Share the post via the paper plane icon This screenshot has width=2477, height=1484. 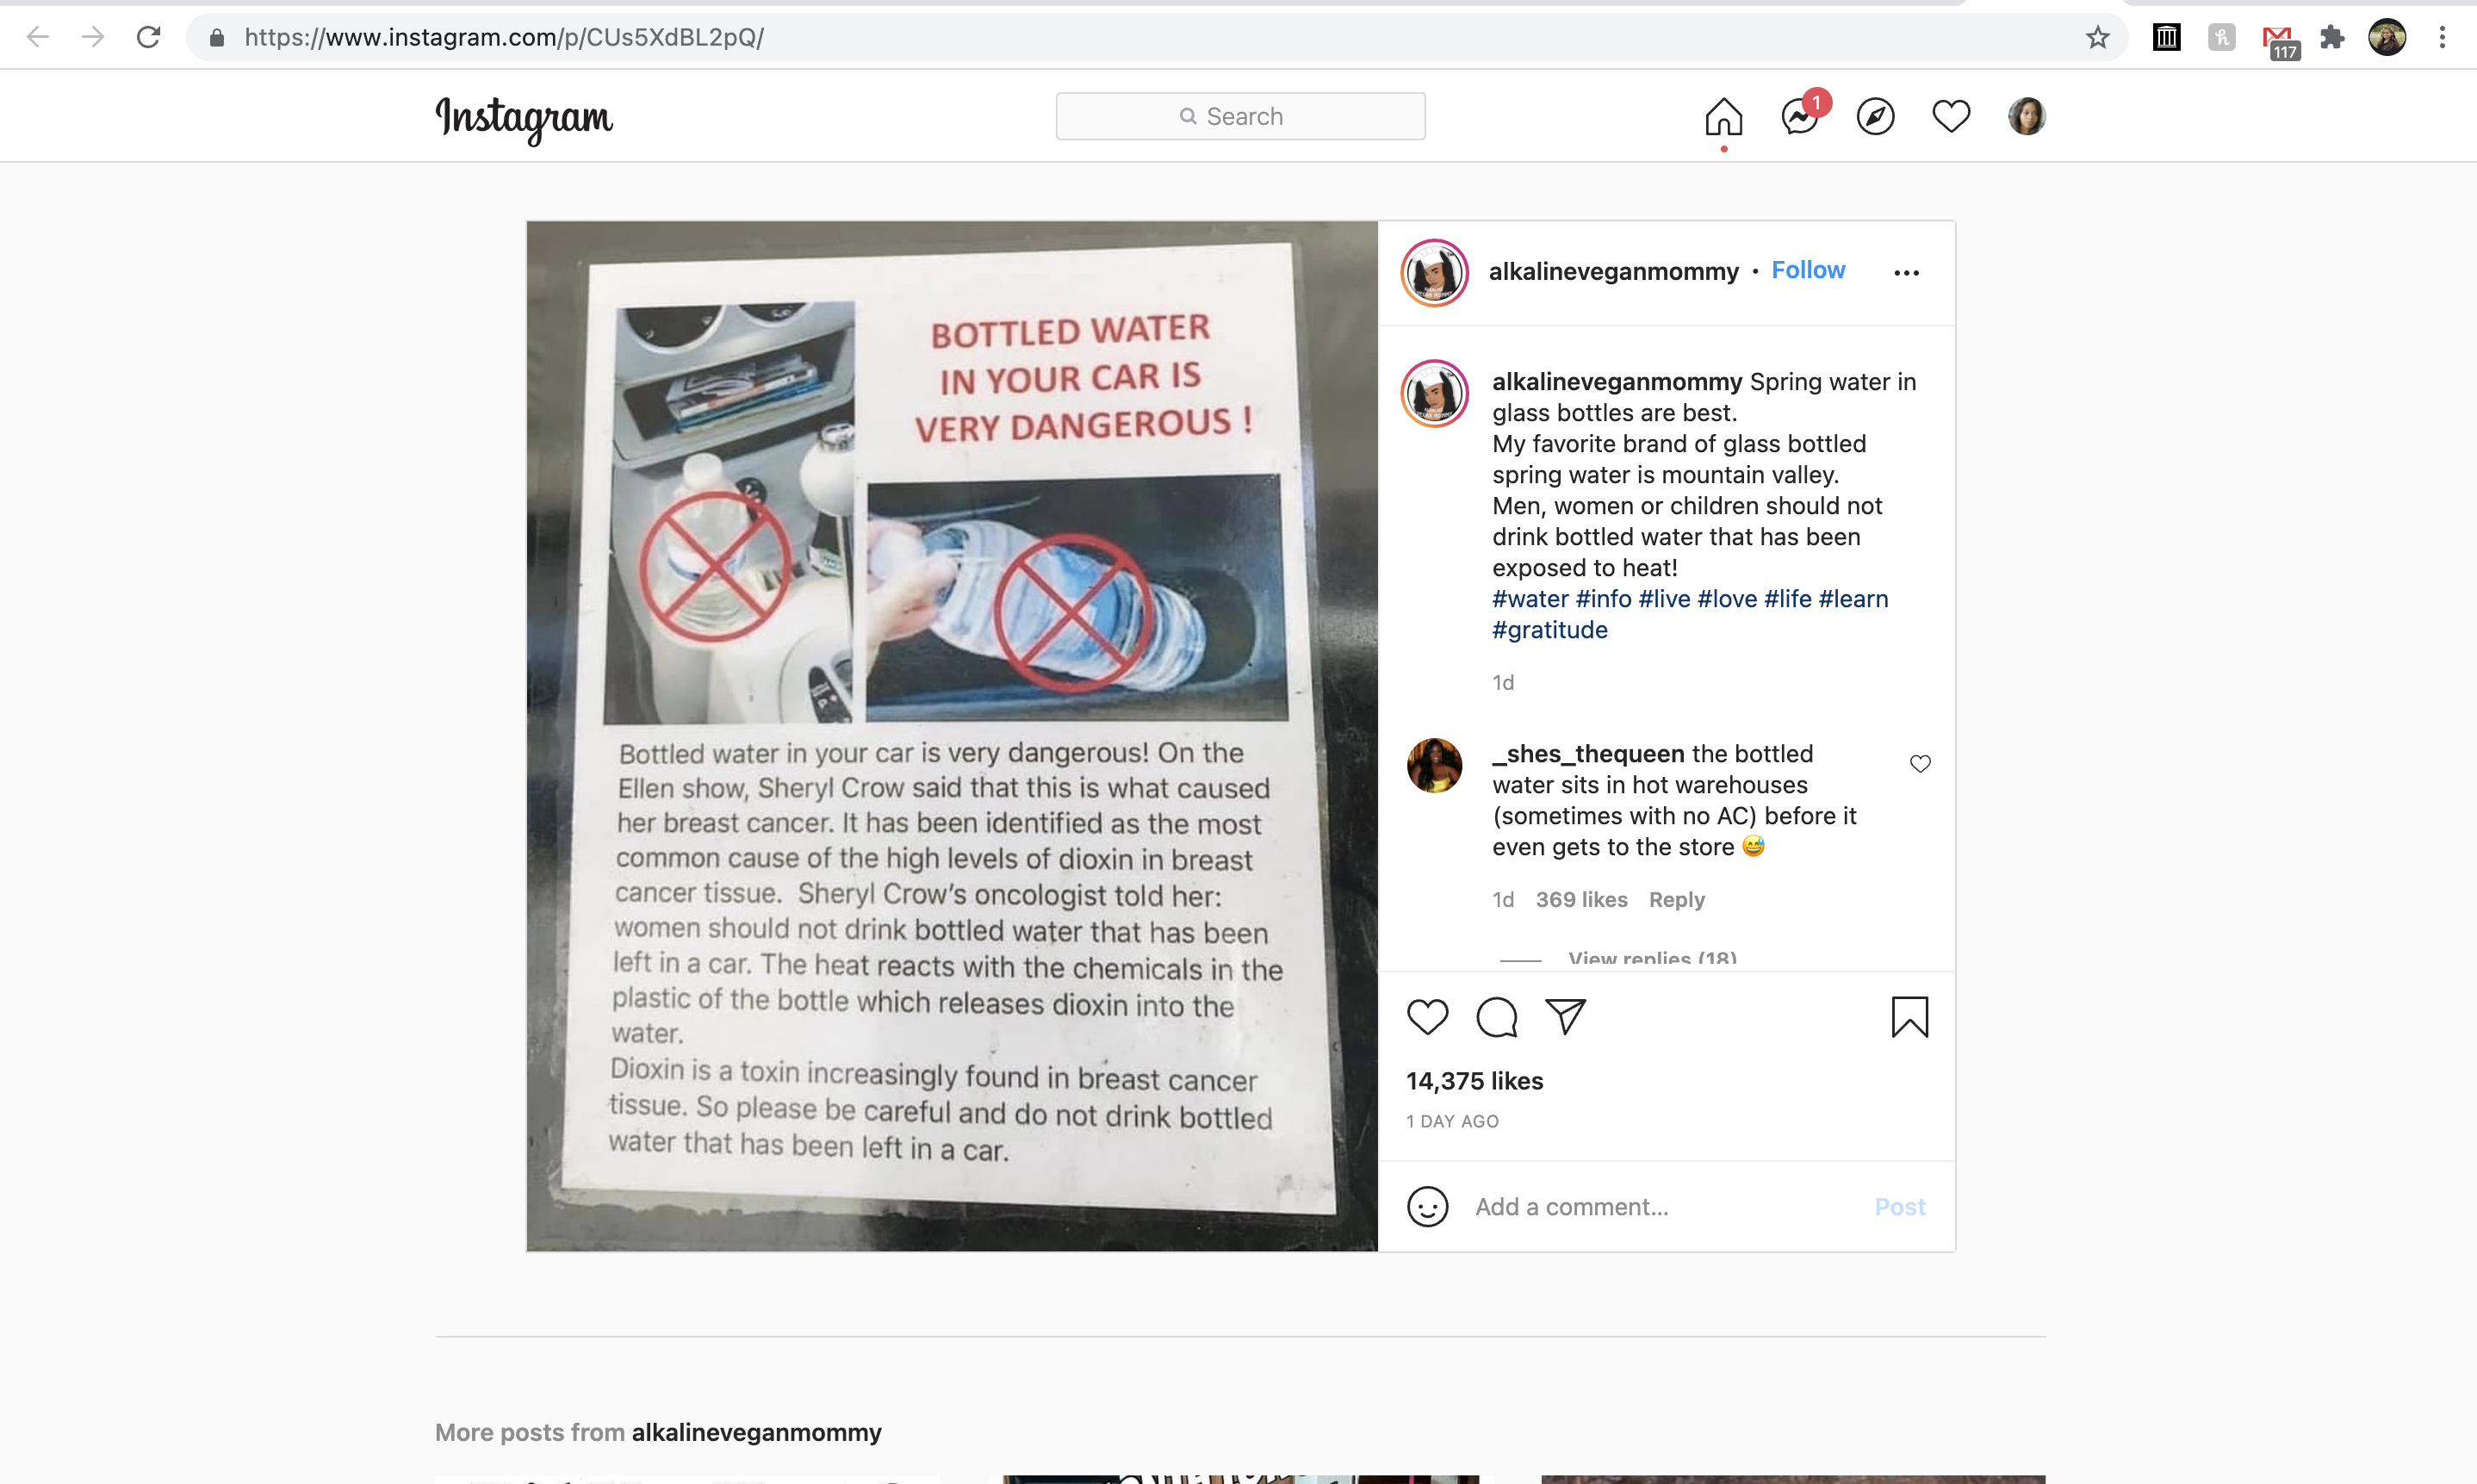click(1565, 1017)
